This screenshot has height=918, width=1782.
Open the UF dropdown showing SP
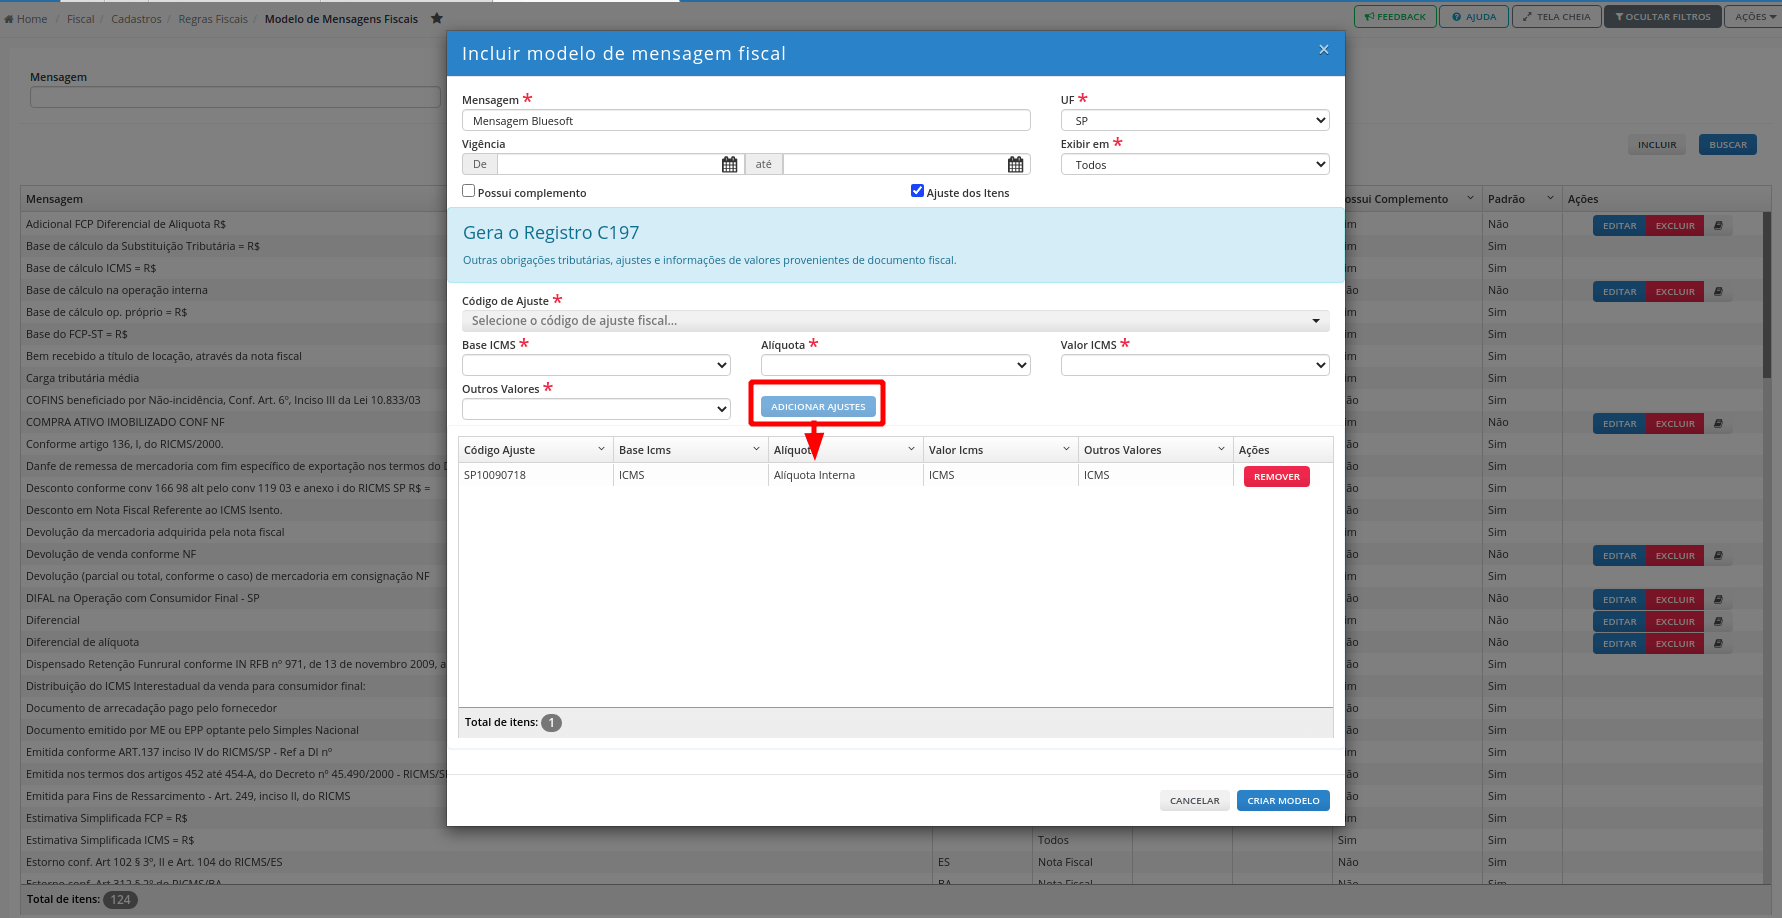(1195, 121)
